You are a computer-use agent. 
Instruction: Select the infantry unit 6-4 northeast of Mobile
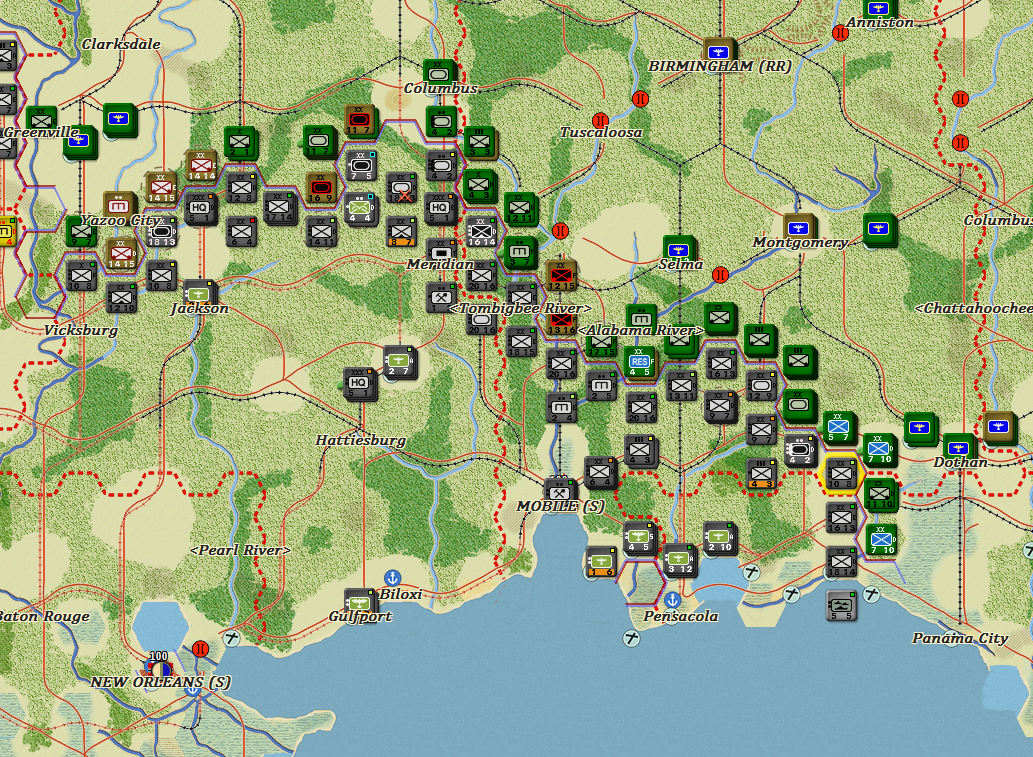pos(600,474)
